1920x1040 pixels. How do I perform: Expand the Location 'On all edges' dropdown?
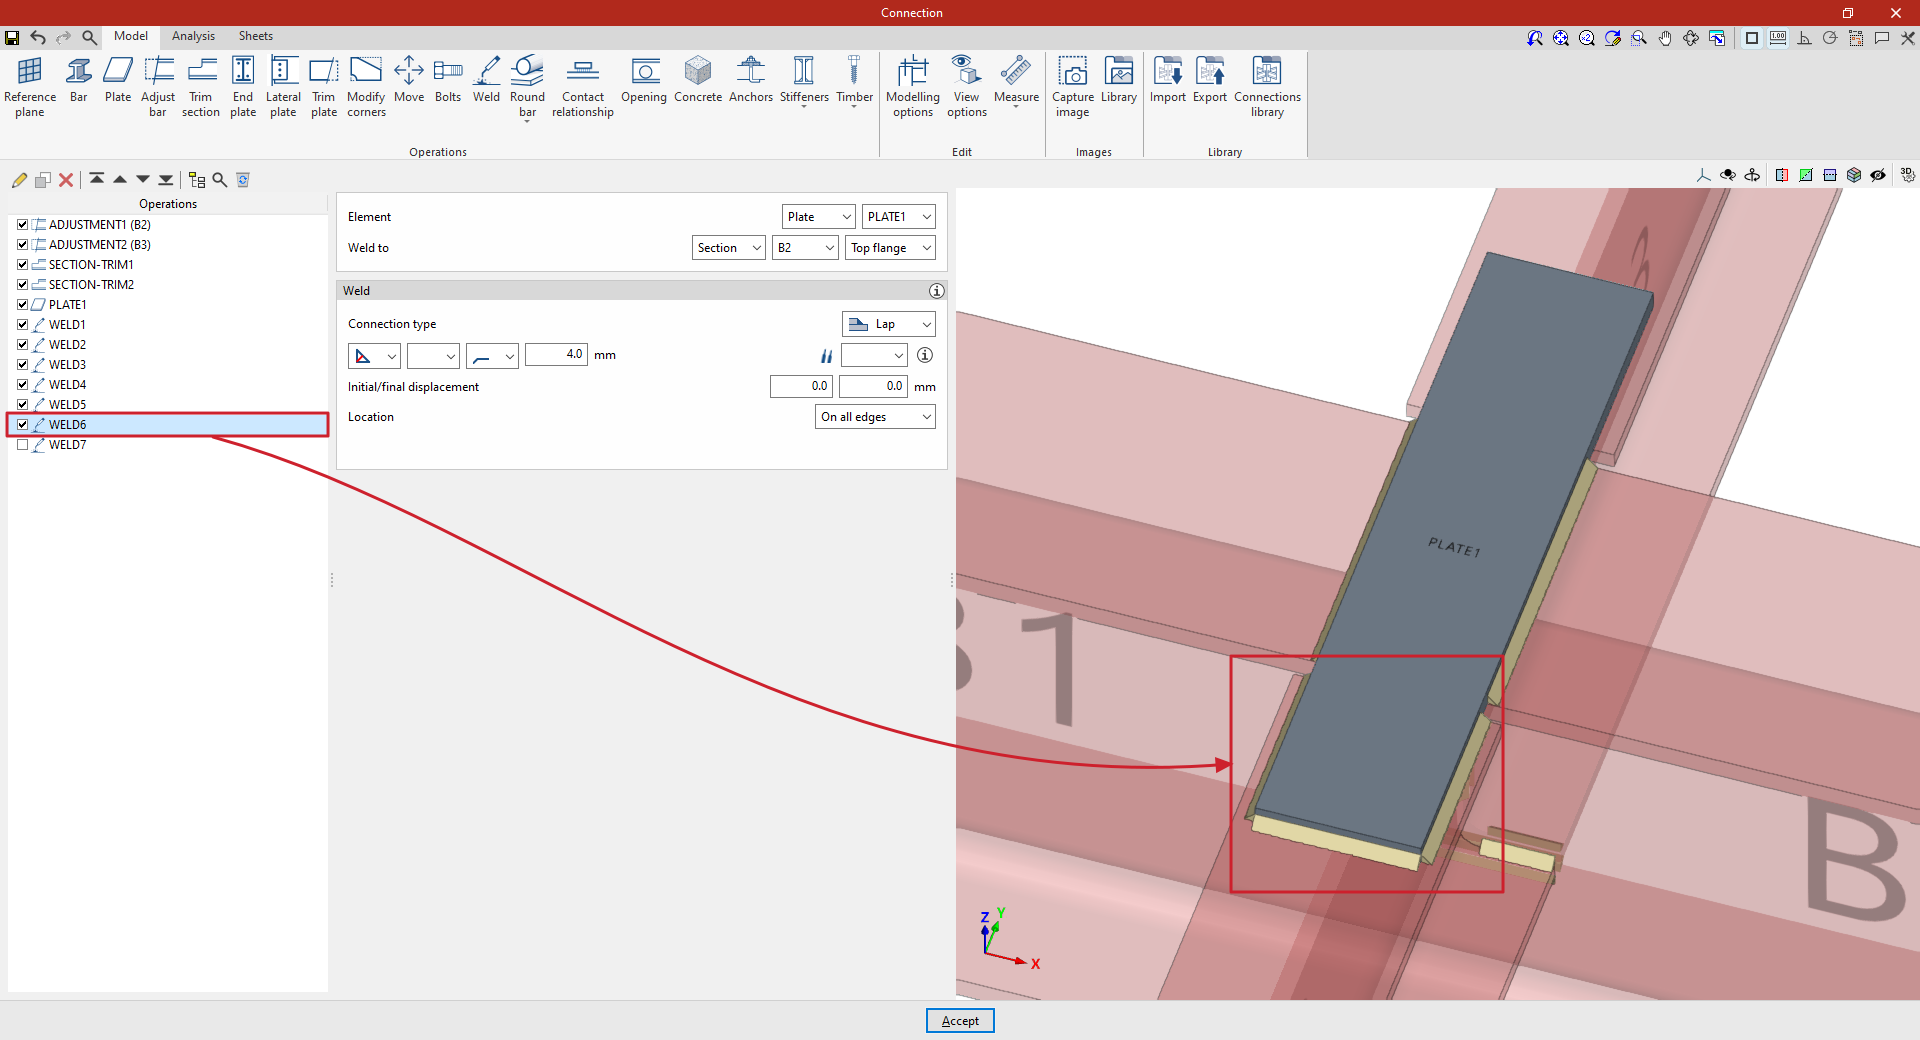point(875,417)
